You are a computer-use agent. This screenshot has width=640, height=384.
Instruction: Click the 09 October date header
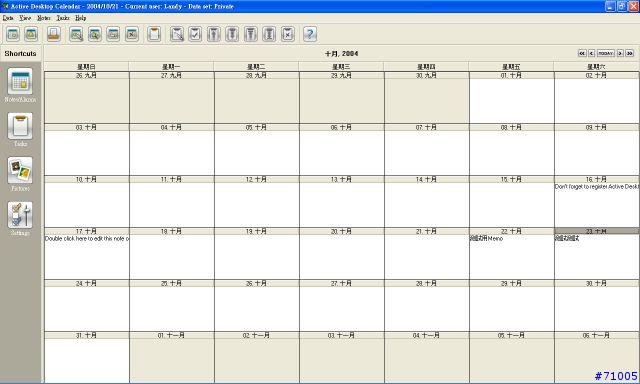coord(596,127)
